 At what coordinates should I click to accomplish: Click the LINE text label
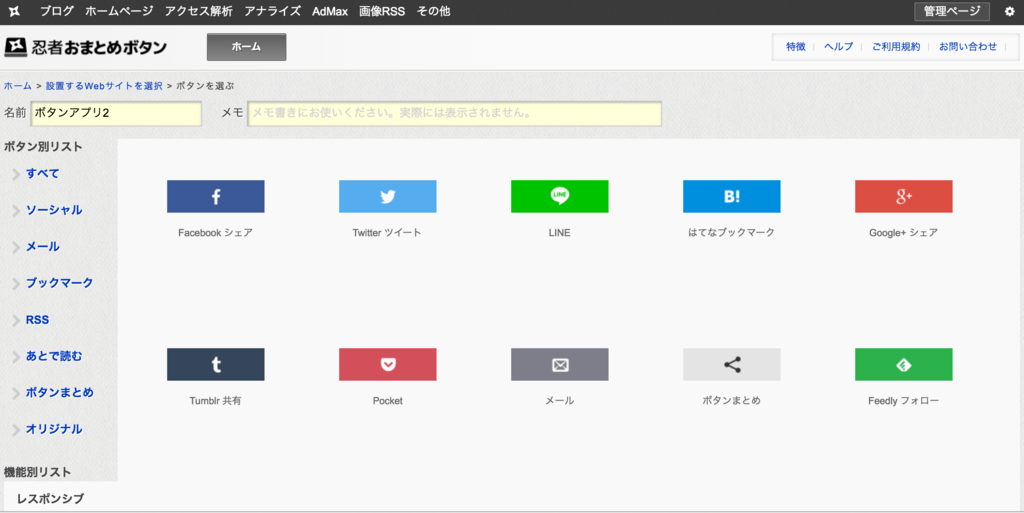pyautogui.click(x=560, y=232)
